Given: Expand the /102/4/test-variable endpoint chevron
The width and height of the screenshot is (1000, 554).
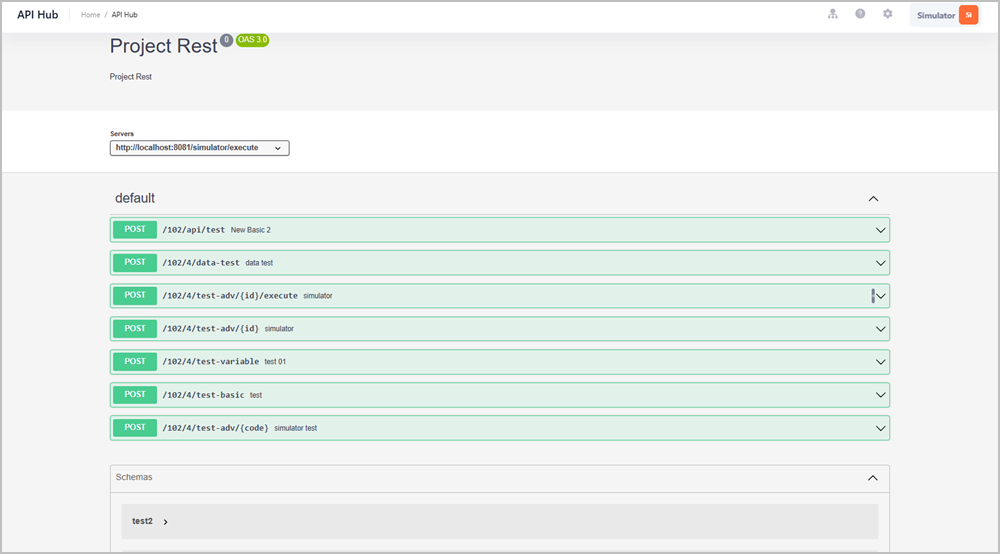Looking at the screenshot, I should tap(880, 362).
